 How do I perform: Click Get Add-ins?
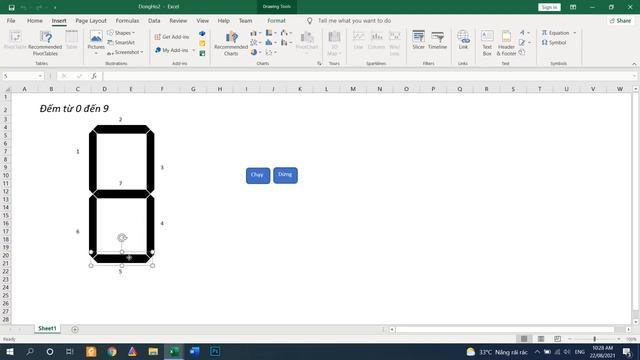pos(172,37)
